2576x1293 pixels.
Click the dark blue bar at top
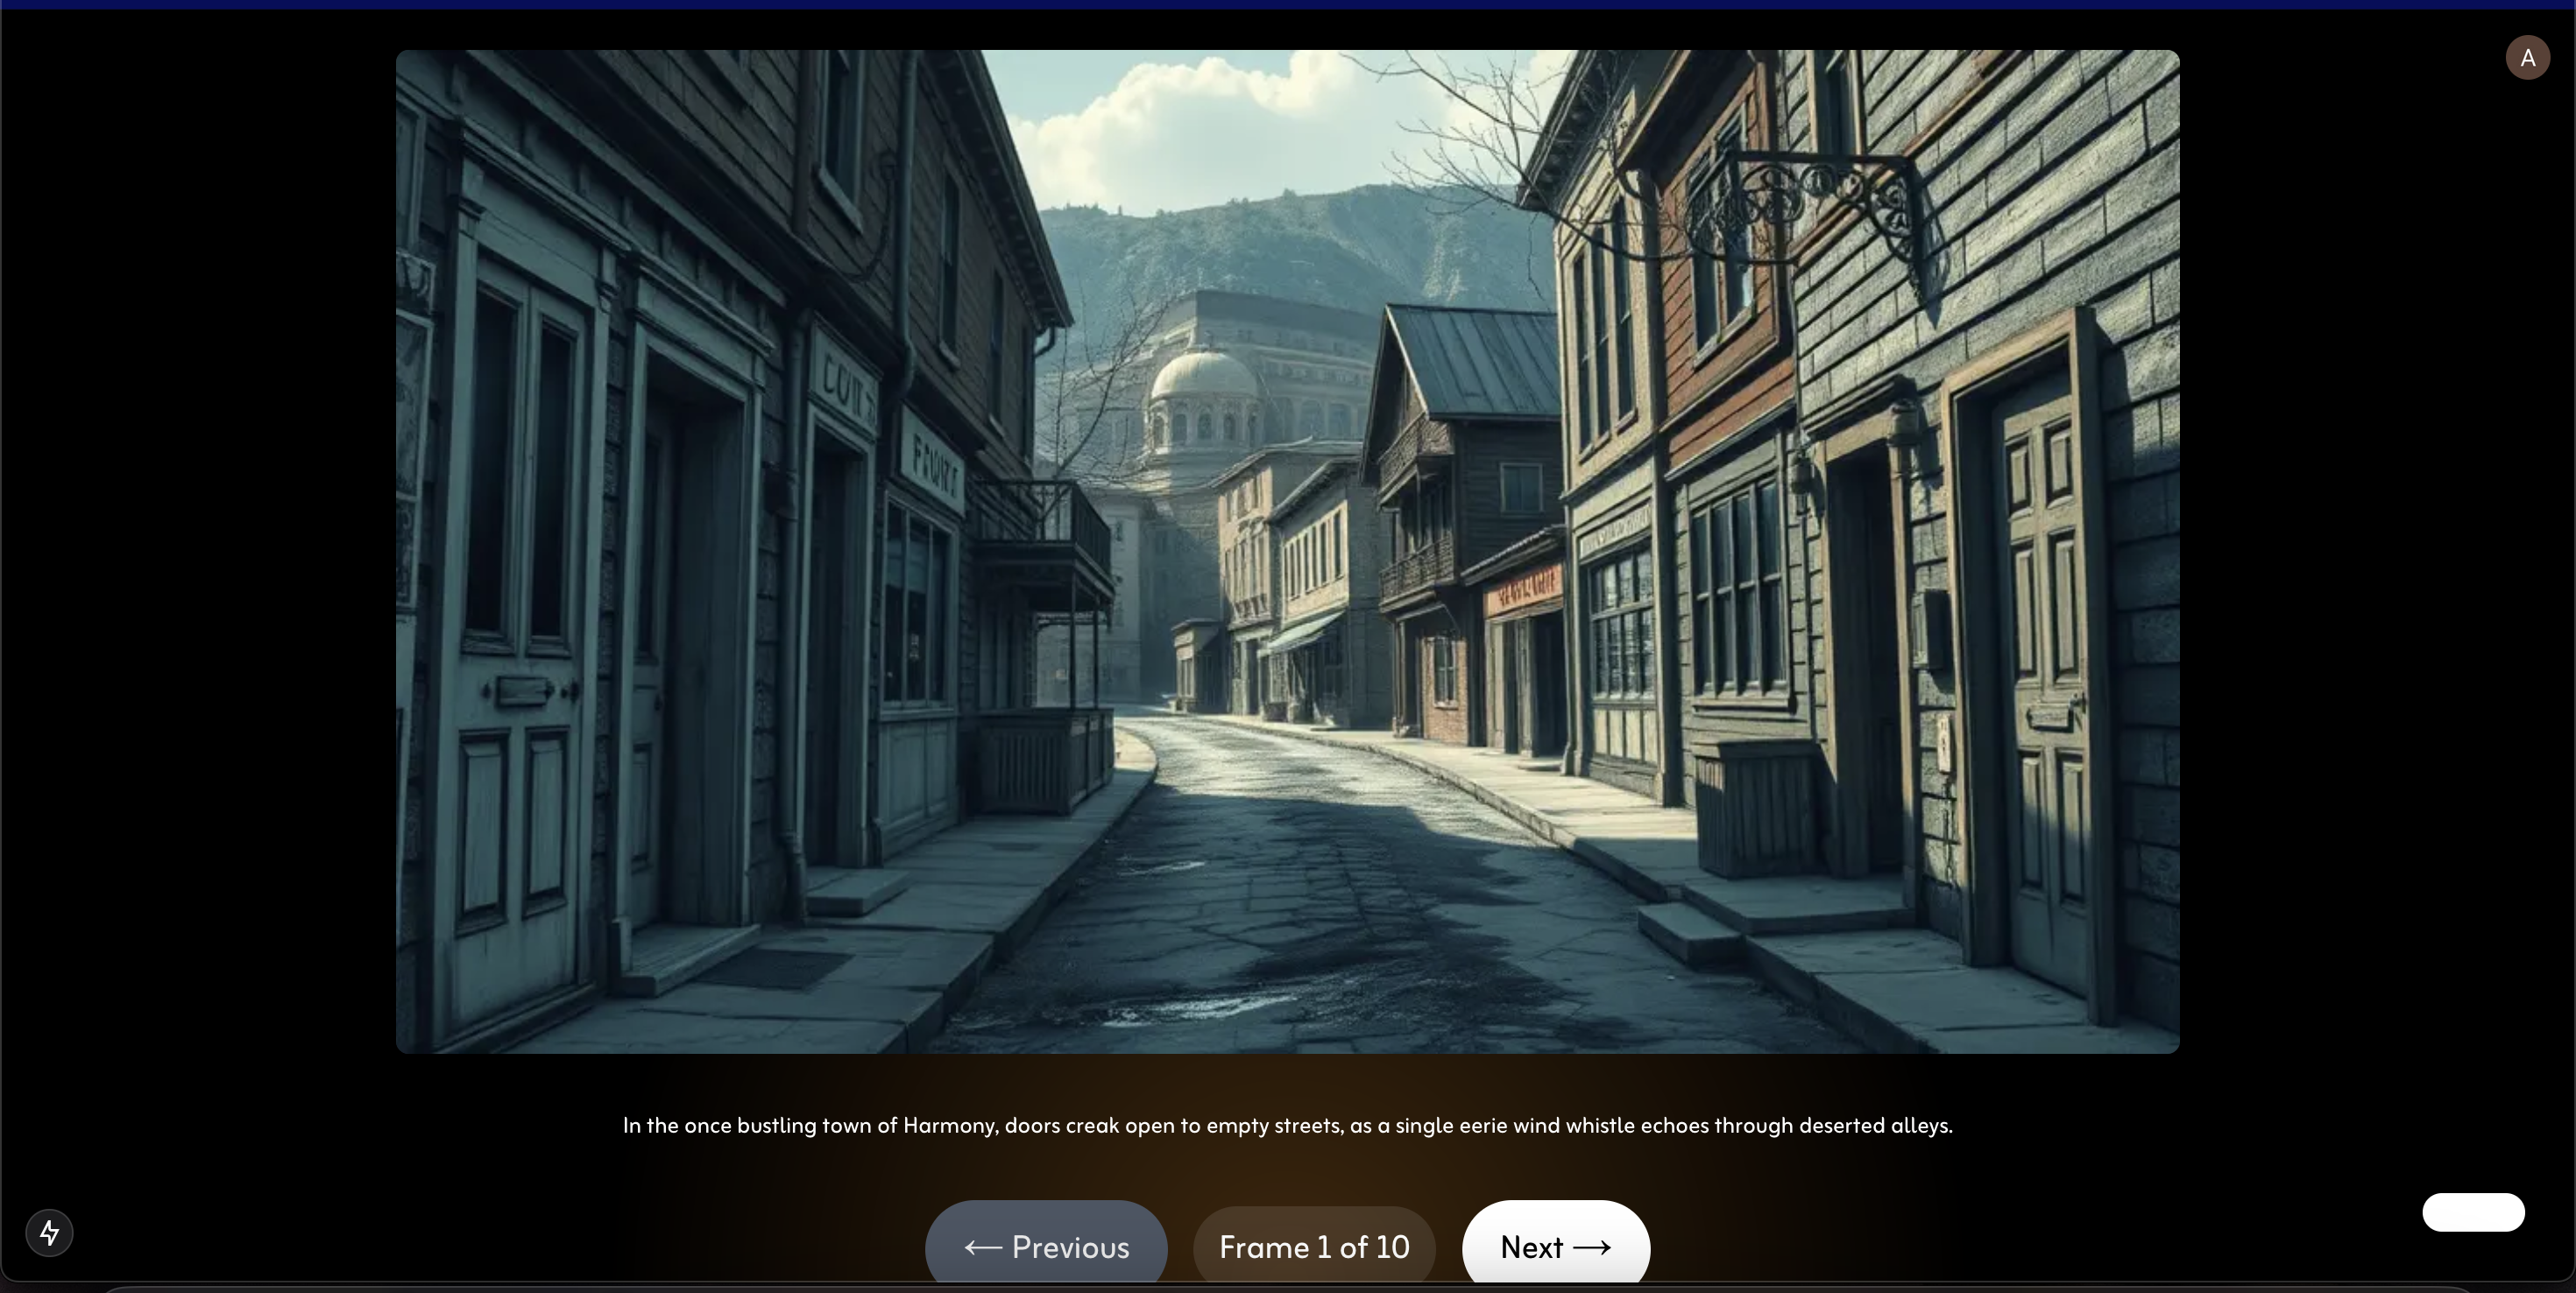(x=1287, y=4)
